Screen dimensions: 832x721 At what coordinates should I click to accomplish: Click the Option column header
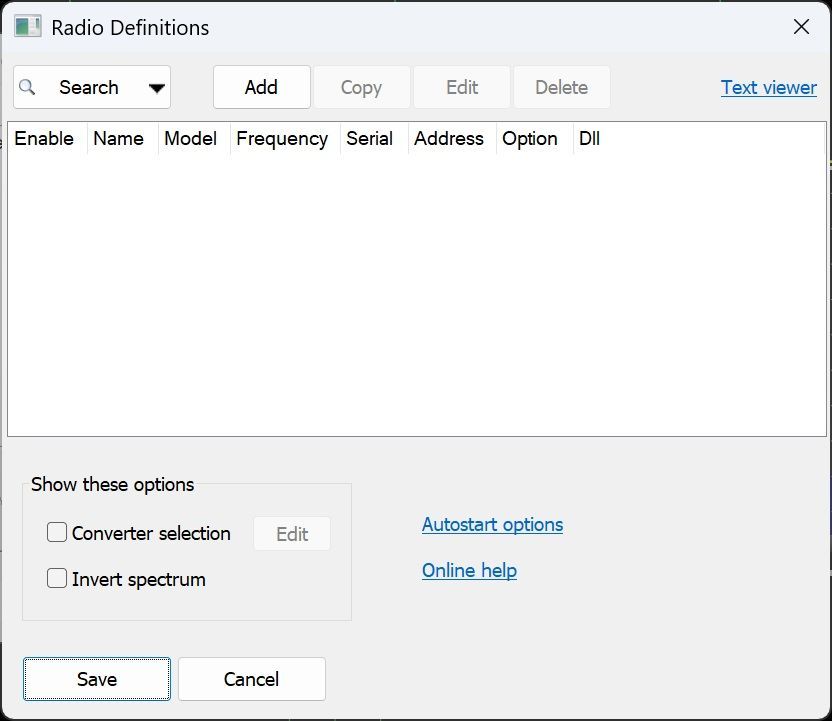pyautogui.click(x=530, y=139)
